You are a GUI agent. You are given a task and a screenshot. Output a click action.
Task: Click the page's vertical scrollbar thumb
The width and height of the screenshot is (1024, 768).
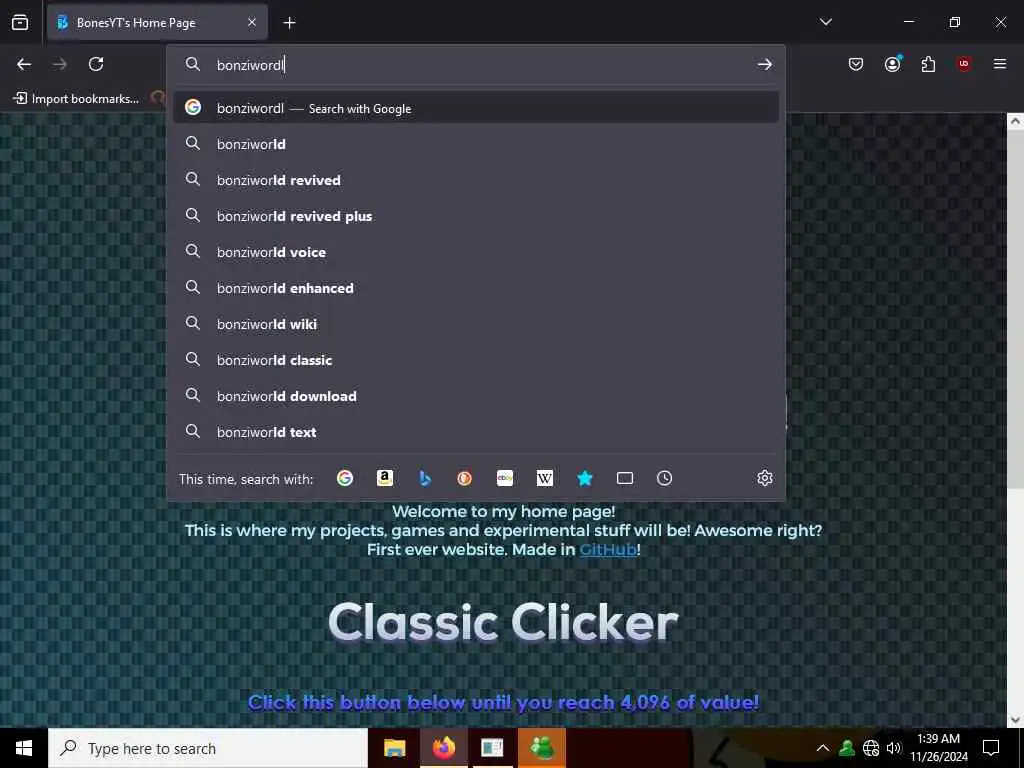tap(1015, 308)
